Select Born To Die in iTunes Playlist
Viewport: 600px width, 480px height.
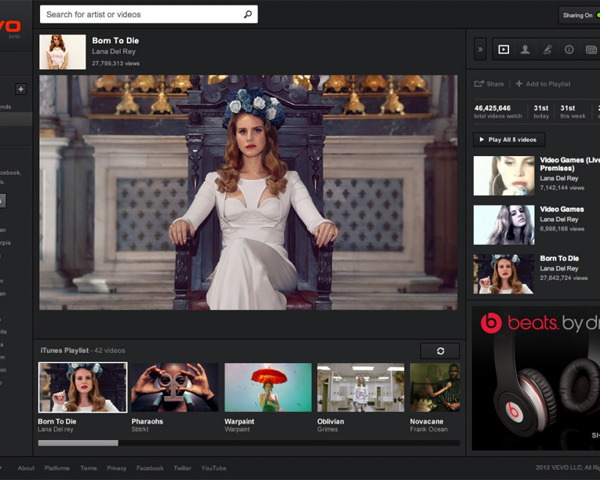click(x=83, y=387)
